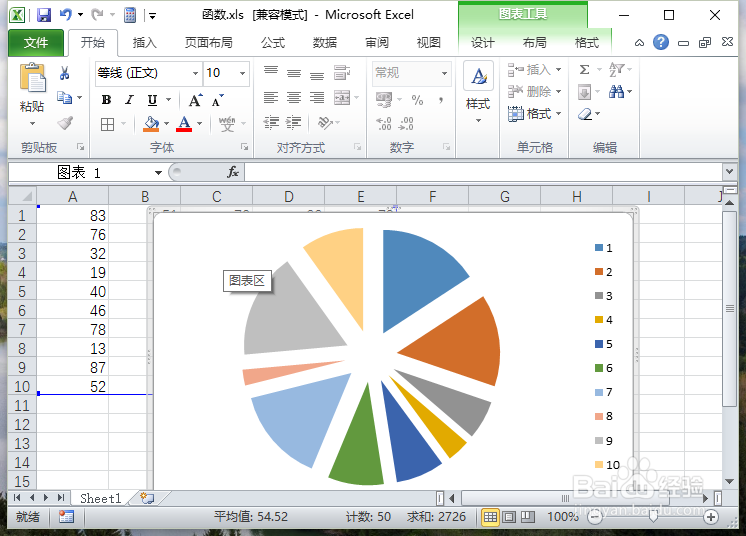The image size is (746, 536).
Task: Toggle align text right
Action: coord(317,98)
